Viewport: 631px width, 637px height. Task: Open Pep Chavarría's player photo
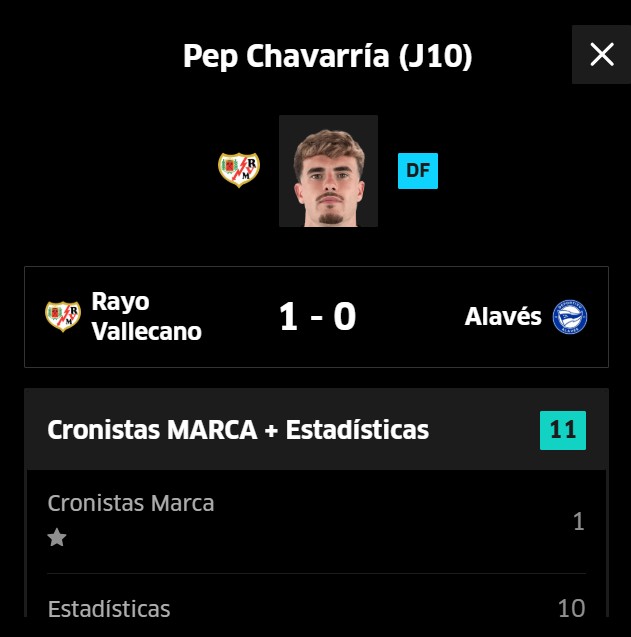pyautogui.click(x=328, y=171)
